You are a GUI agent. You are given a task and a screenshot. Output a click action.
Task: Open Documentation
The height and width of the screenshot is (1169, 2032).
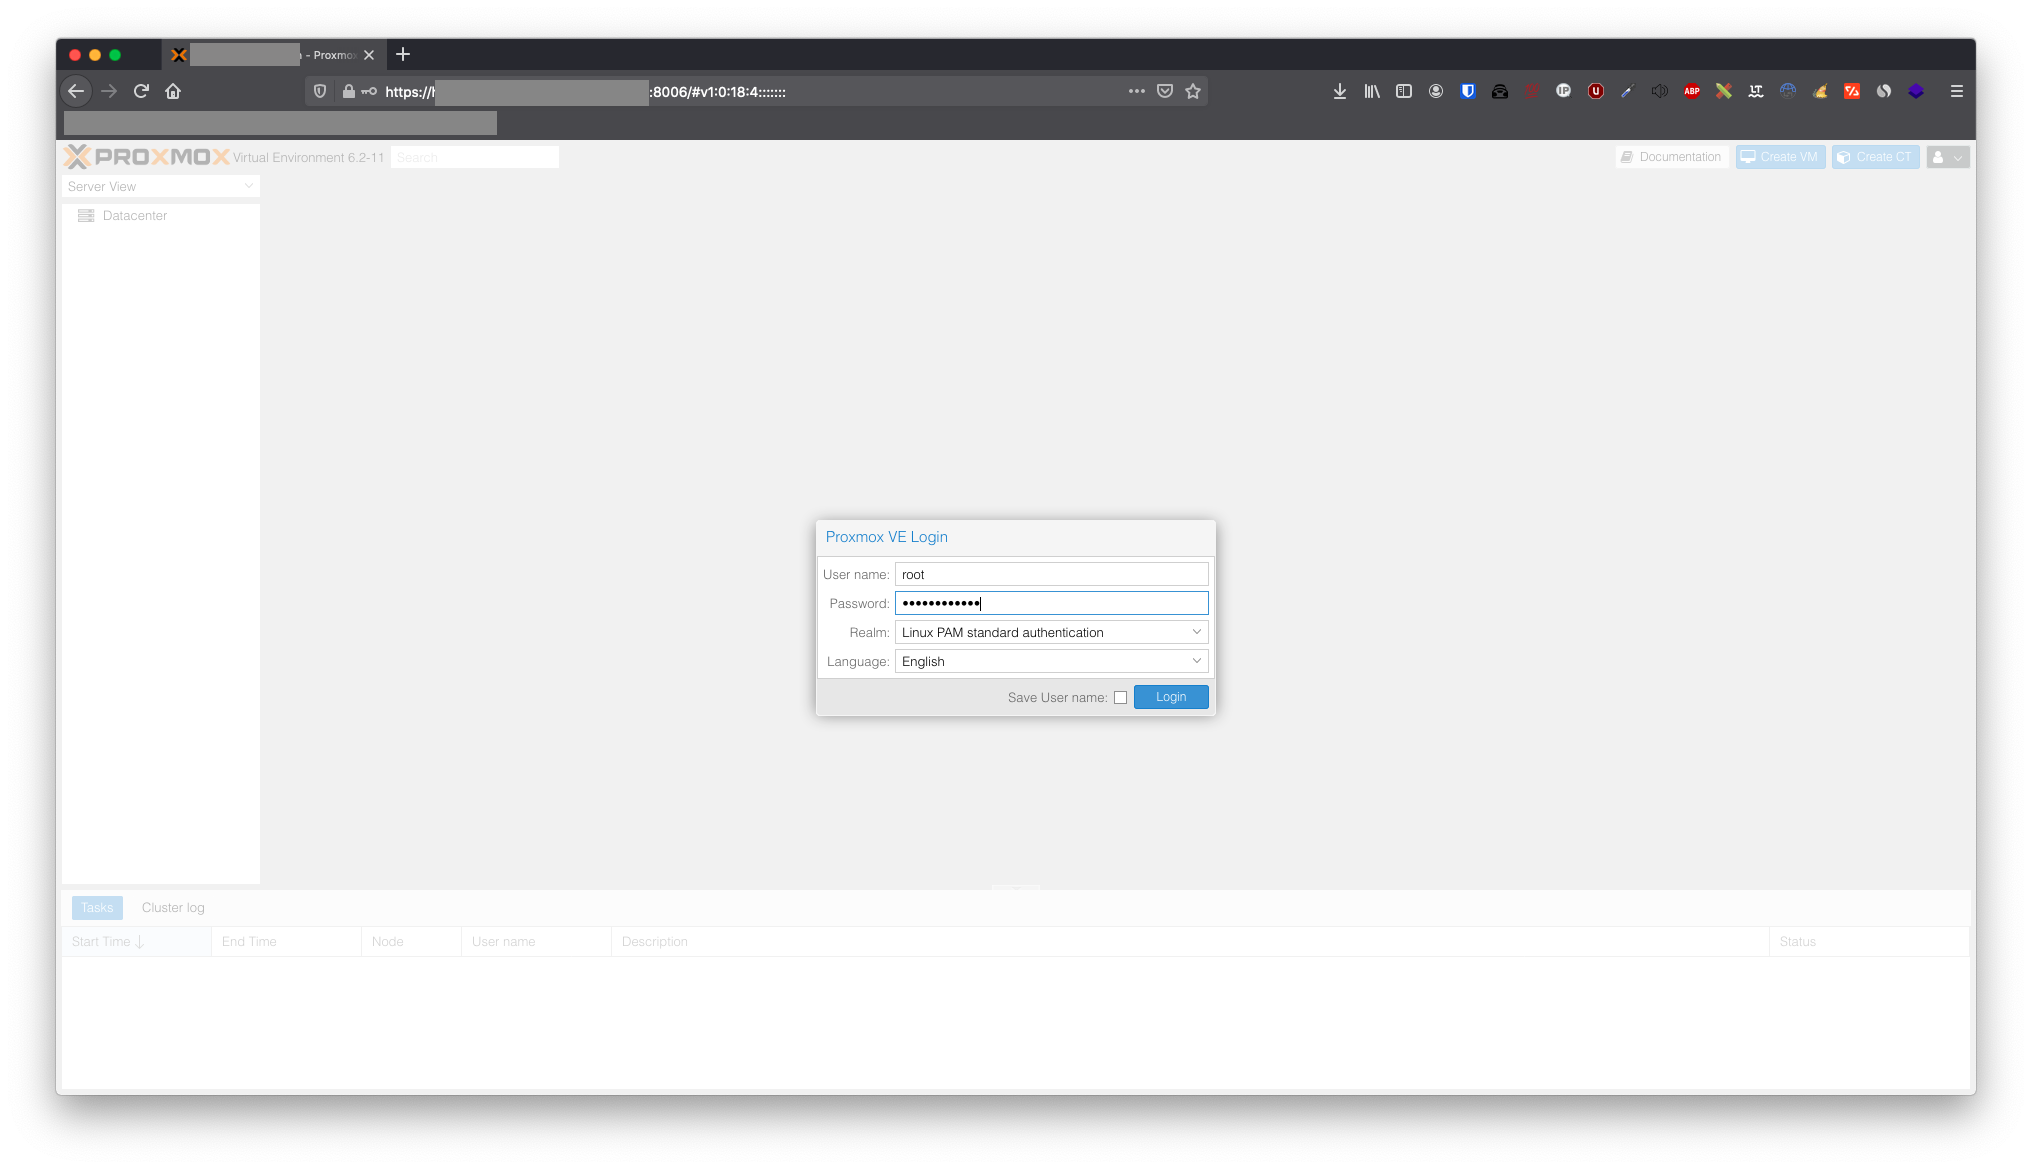pyautogui.click(x=1671, y=157)
